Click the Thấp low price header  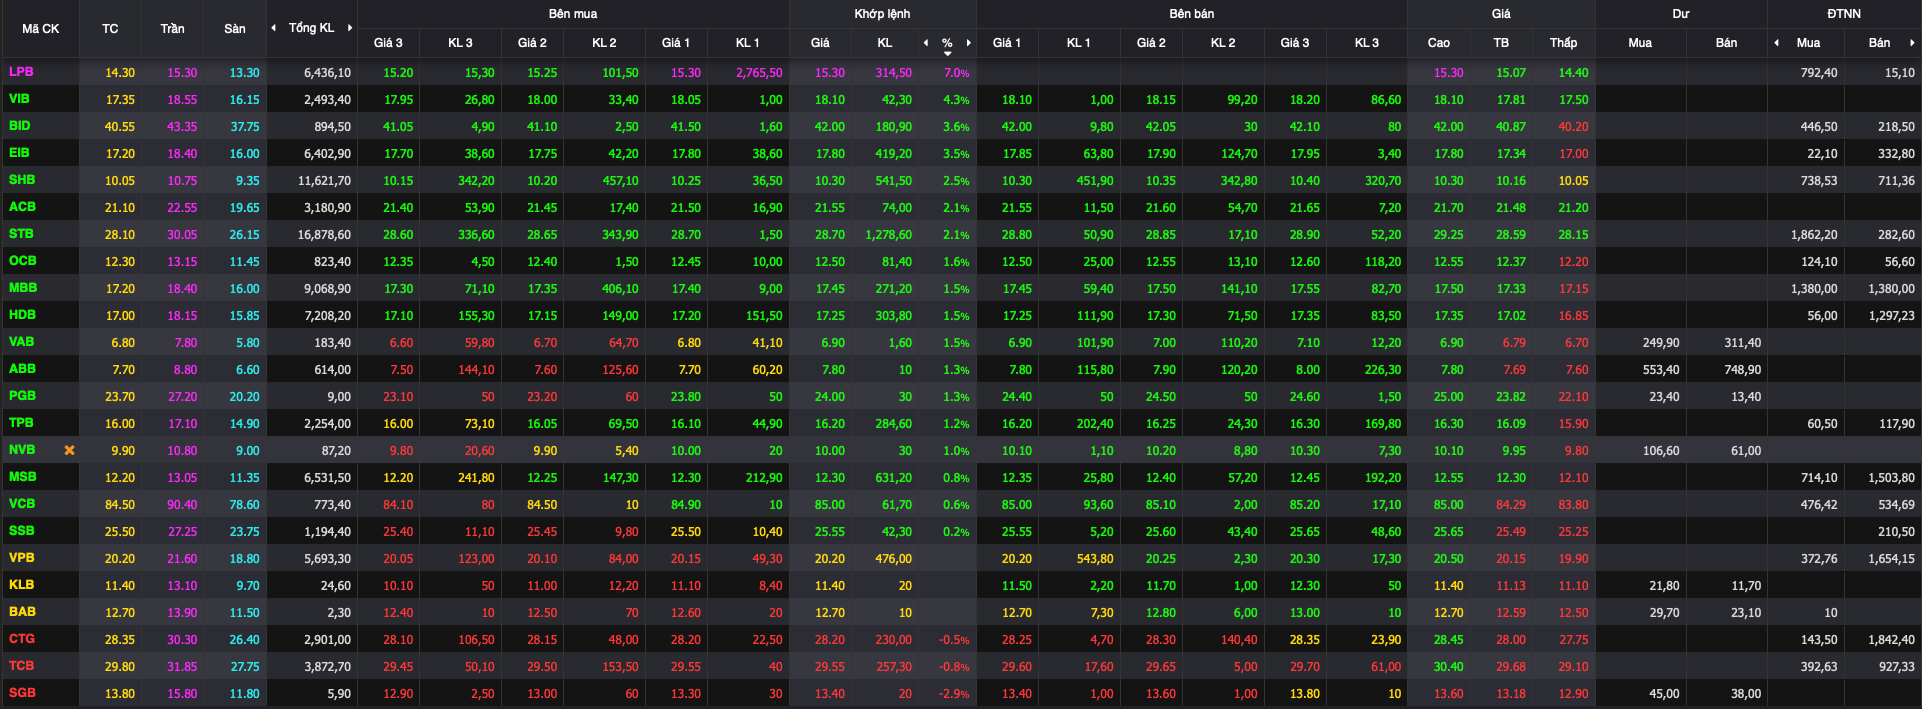coord(1563,43)
